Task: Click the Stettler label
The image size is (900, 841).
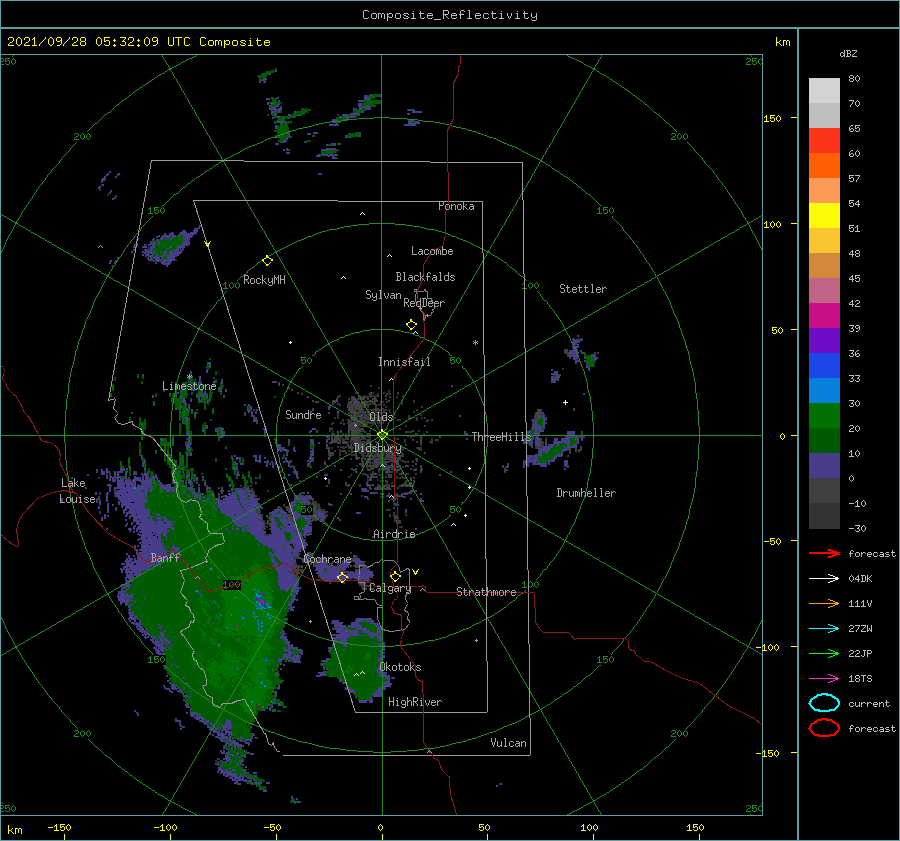Action: pos(583,289)
